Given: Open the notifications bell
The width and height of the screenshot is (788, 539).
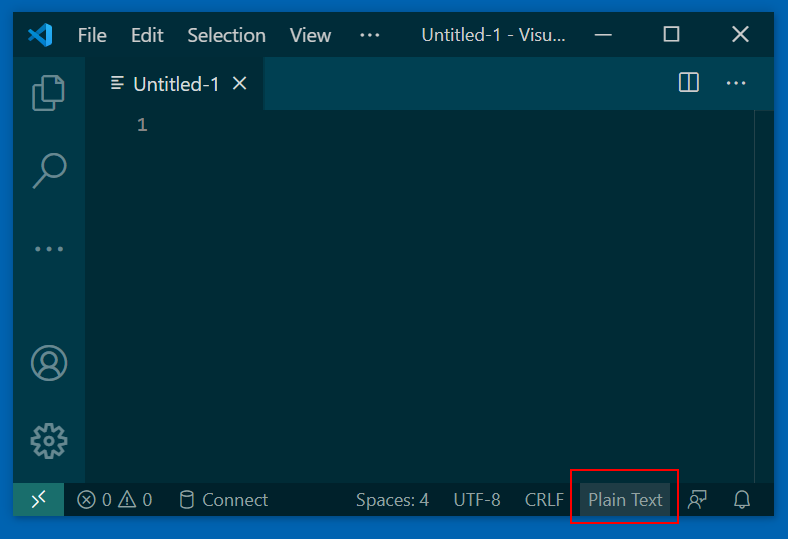Looking at the screenshot, I should [x=742, y=500].
